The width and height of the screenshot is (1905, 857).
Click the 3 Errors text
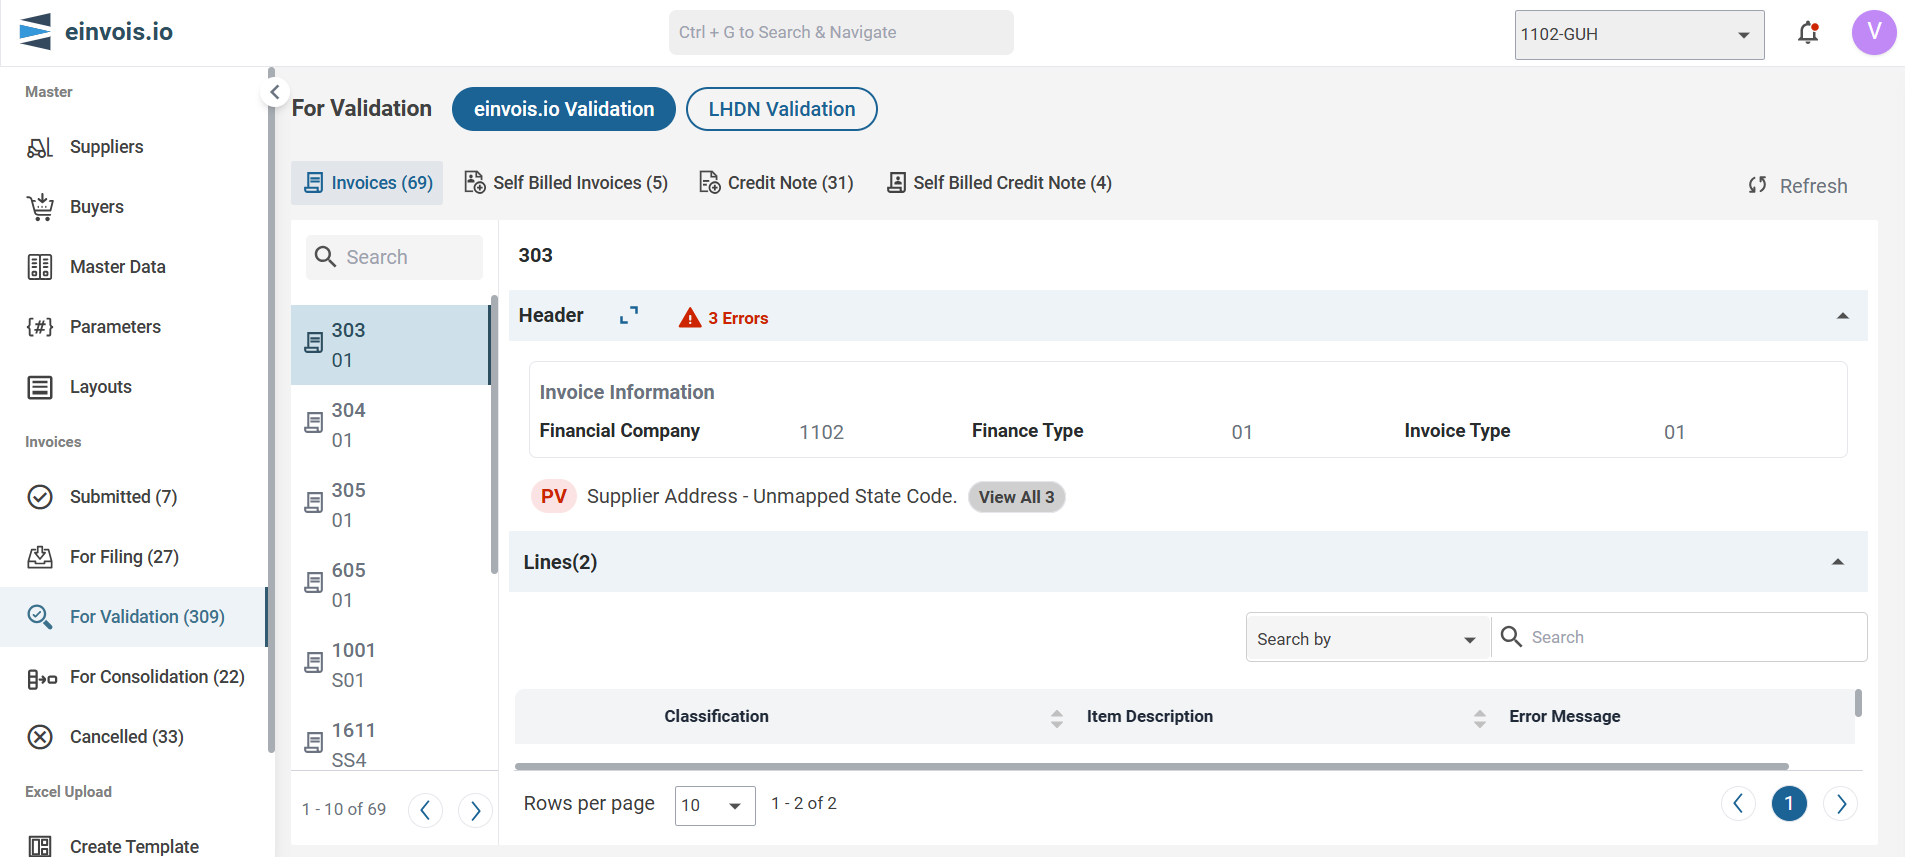point(738,318)
